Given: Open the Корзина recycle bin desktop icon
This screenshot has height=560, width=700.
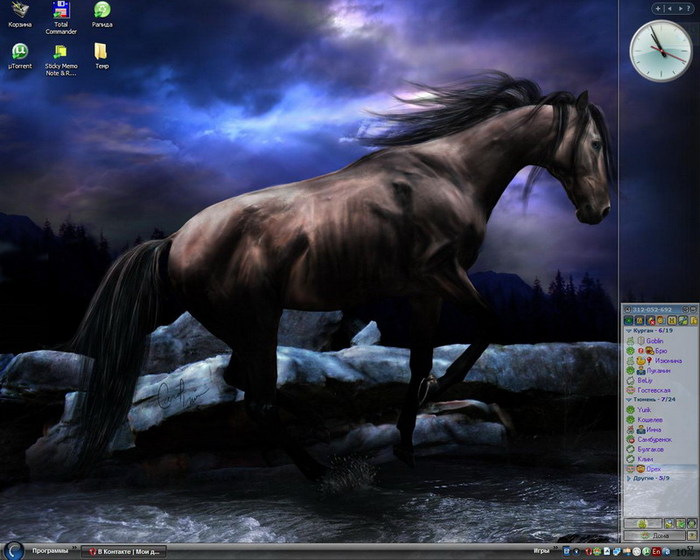Looking at the screenshot, I should (x=20, y=15).
